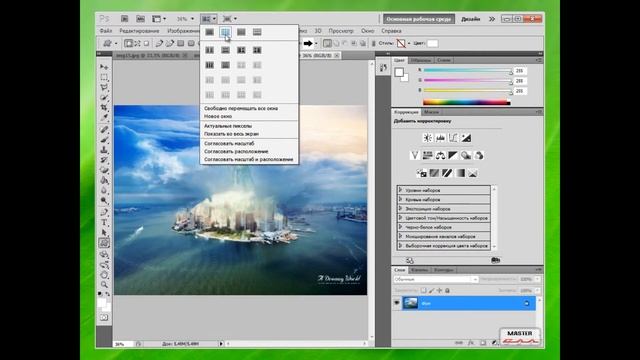The width and height of the screenshot is (640, 360).
Task: Choose Актуальные пикселы menu entry
Action: [x=228, y=126]
